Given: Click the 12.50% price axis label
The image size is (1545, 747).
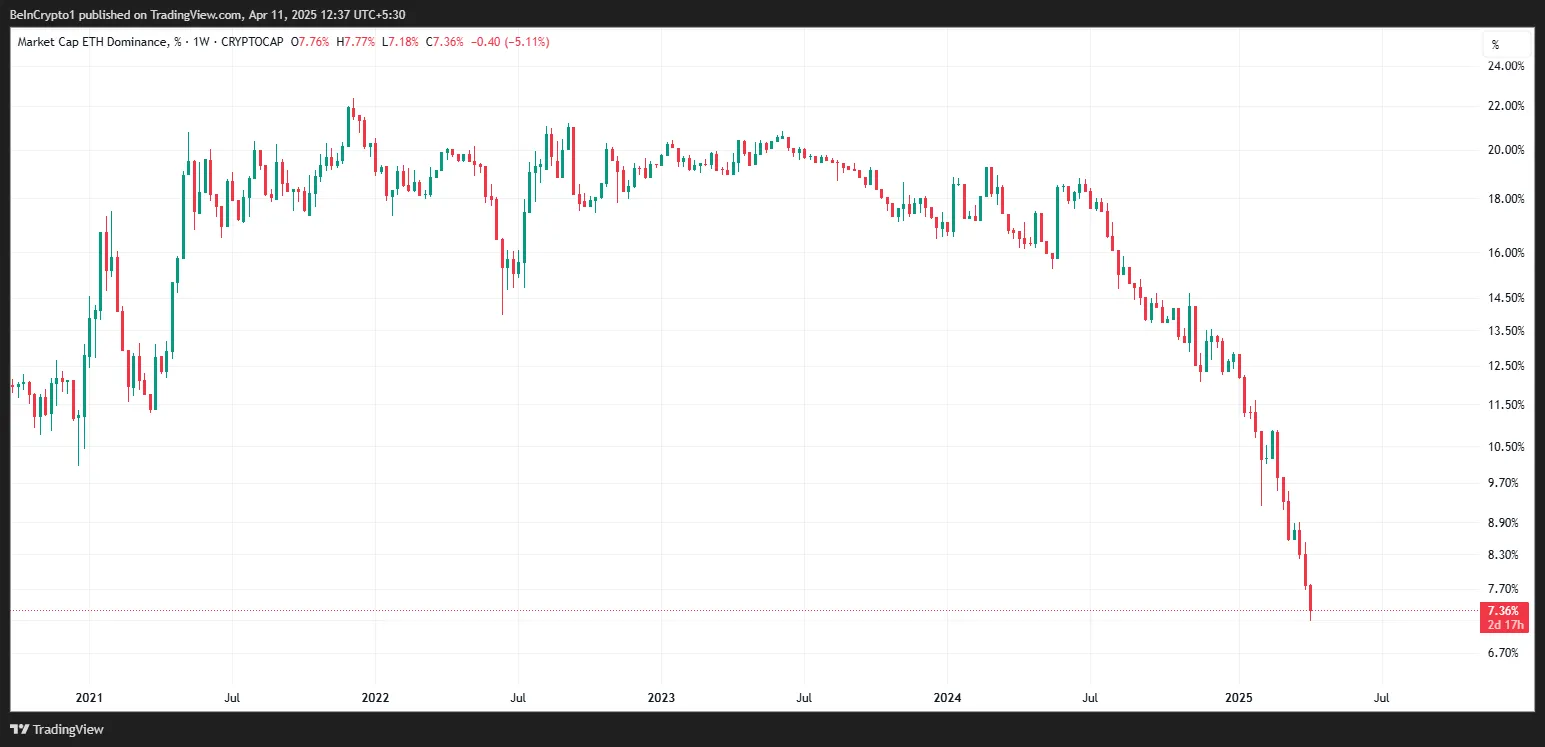Looking at the screenshot, I should click(x=1506, y=366).
